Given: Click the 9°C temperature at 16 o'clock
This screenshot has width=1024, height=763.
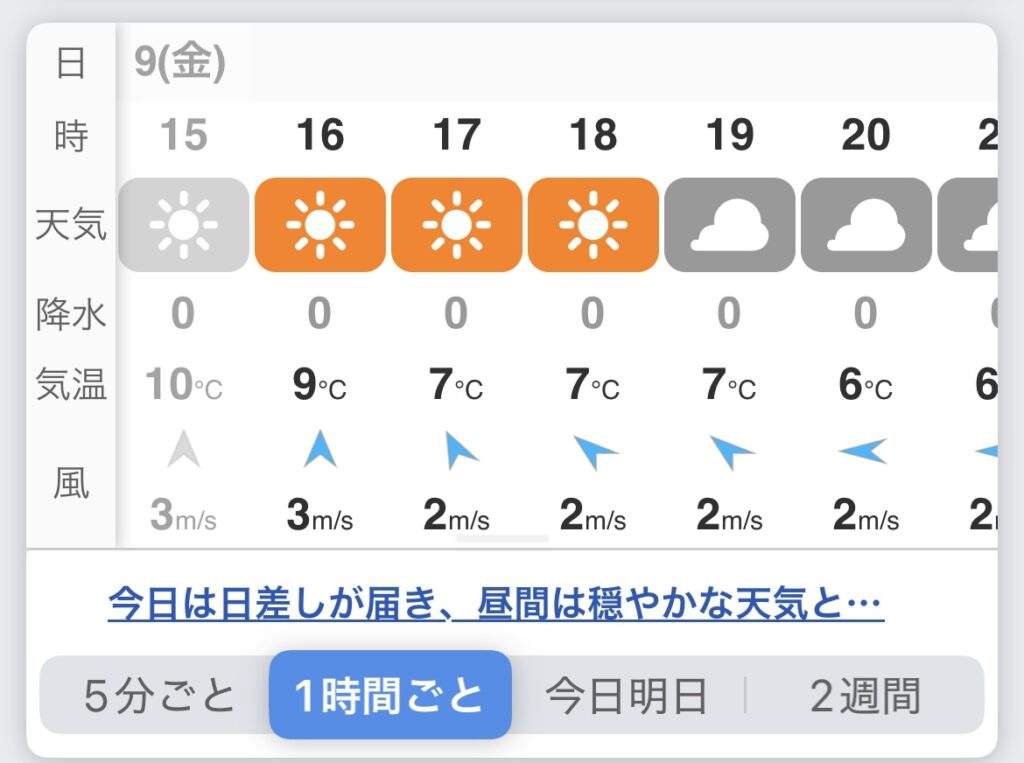Looking at the screenshot, I should (320, 384).
